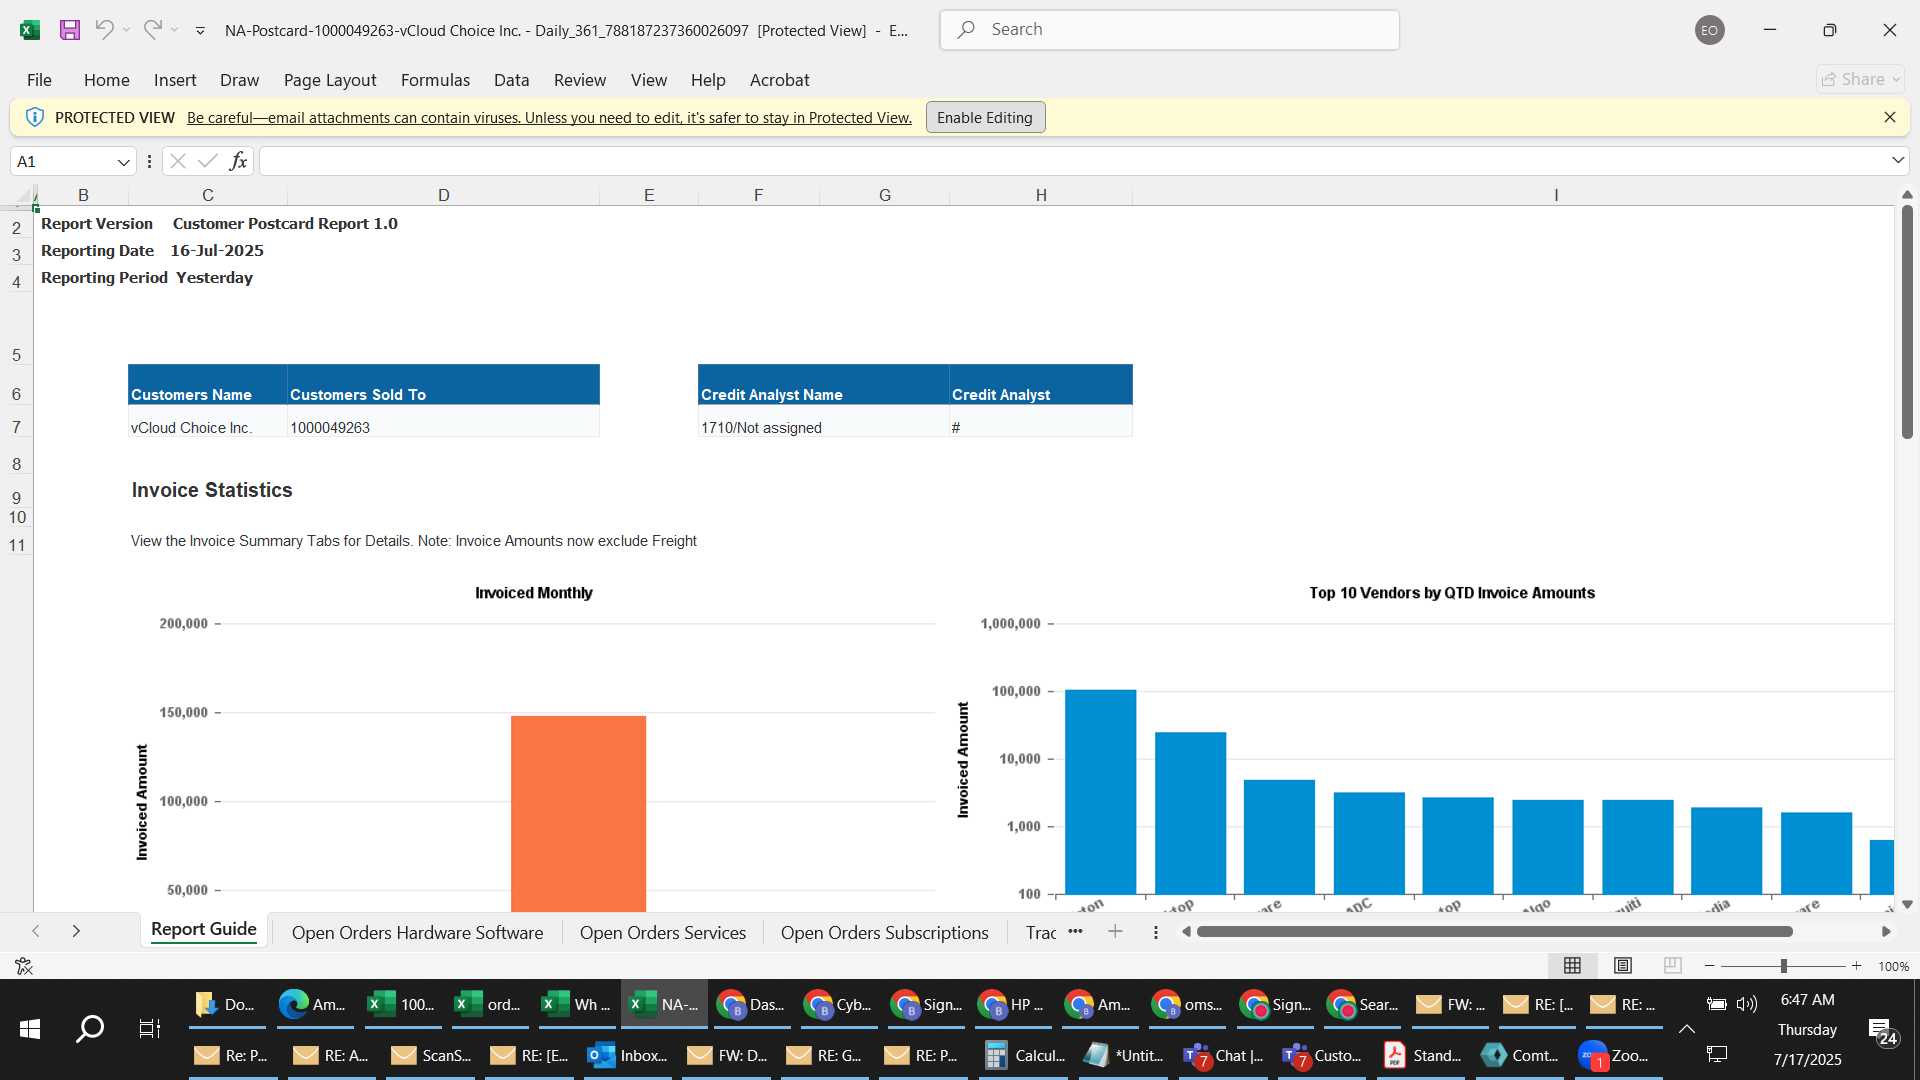Click the Save icon in title bar

tap(69, 30)
